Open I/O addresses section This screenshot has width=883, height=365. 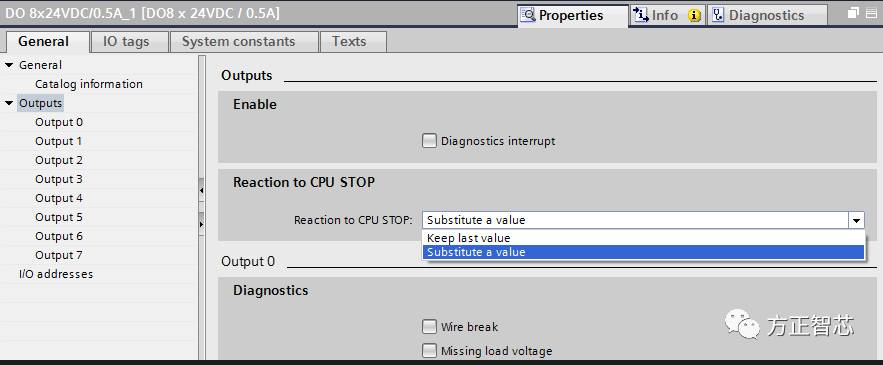pos(56,274)
